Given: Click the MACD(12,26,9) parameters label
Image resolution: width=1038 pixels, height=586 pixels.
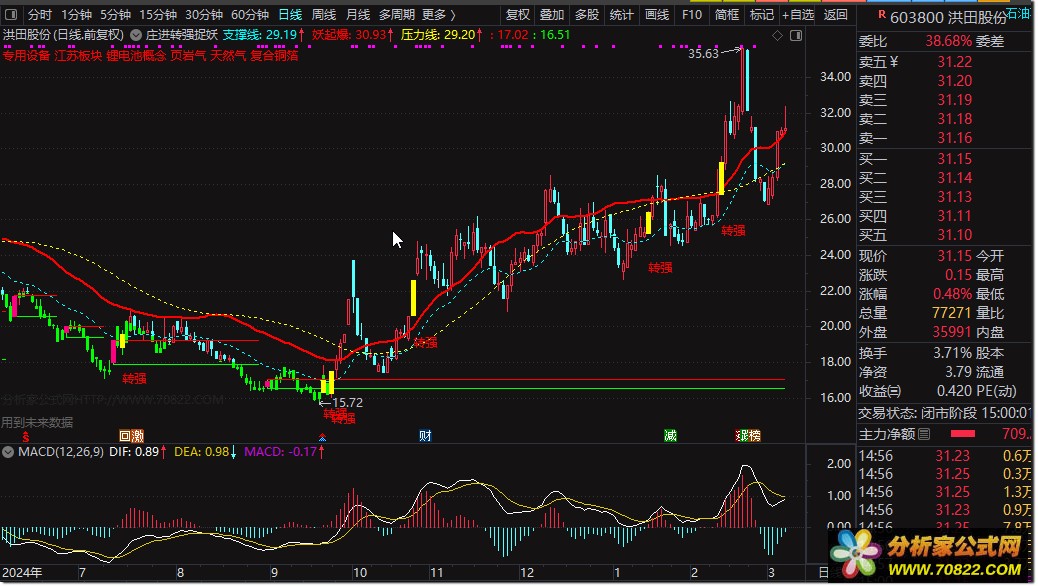Looking at the screenshot, I should 61,452.
